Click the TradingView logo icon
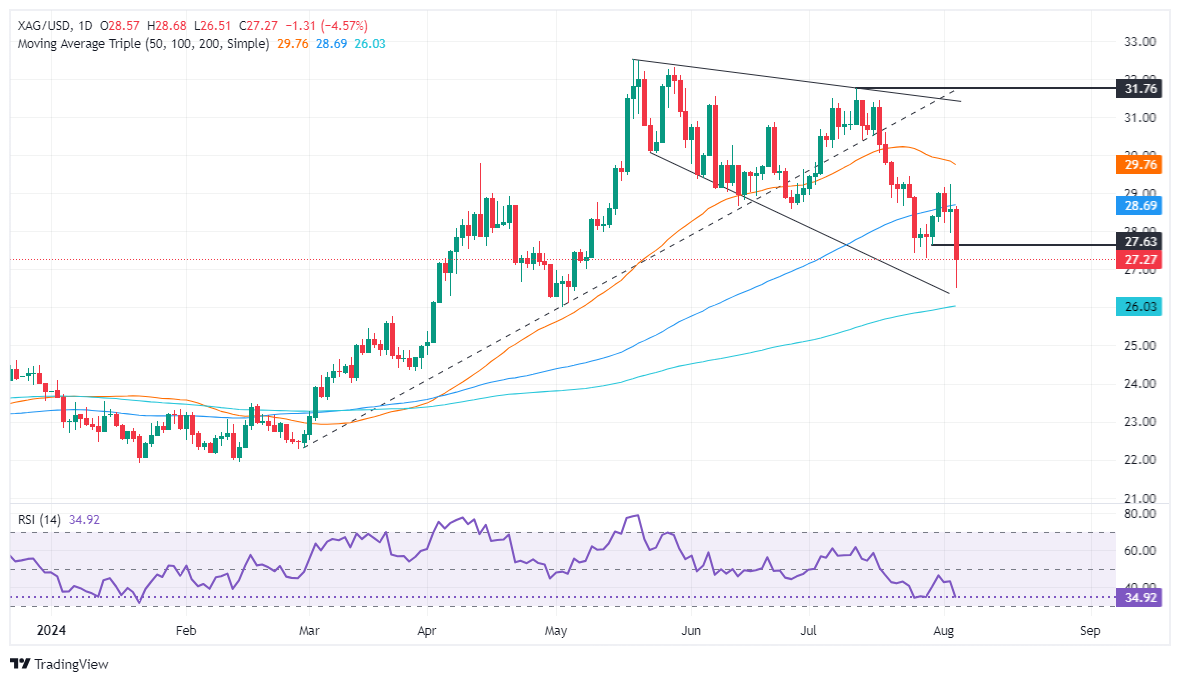The height and width of the screenshot is (682, 1180). pyautogui.click(x=20, y=664)
